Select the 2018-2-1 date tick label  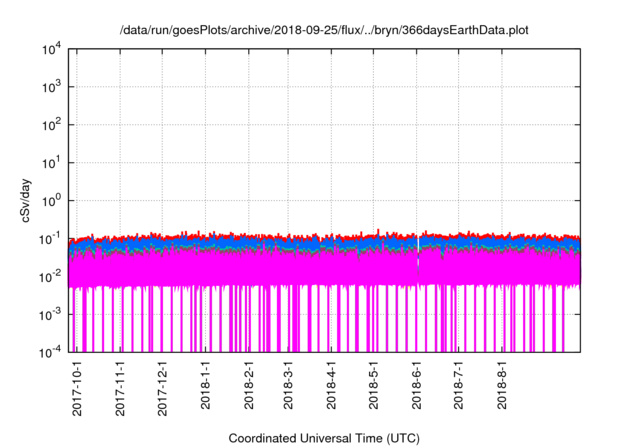pyautogui.click(x=249, y=384)
